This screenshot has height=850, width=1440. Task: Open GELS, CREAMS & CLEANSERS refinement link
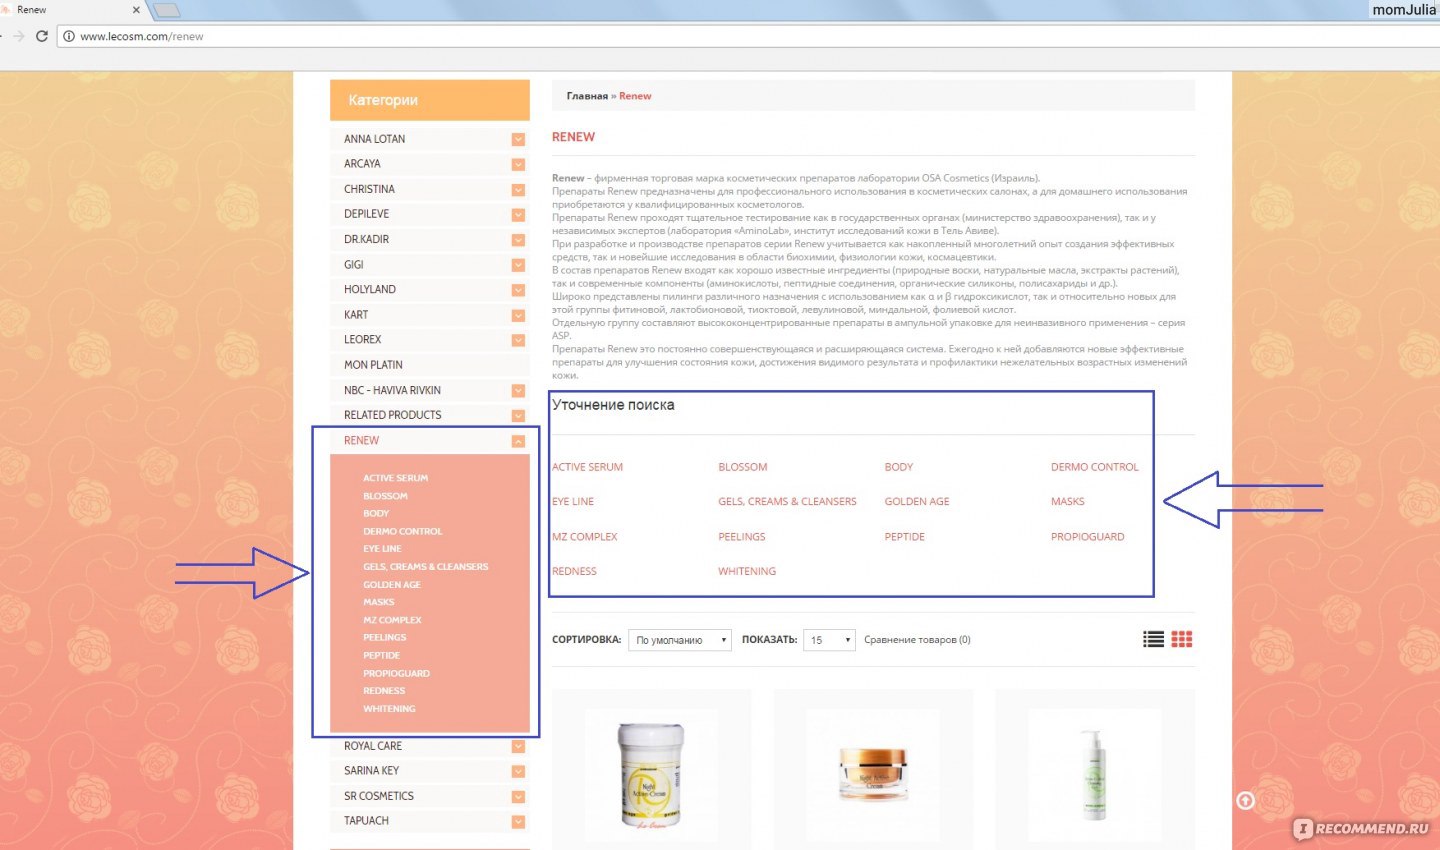click(787, 502)
